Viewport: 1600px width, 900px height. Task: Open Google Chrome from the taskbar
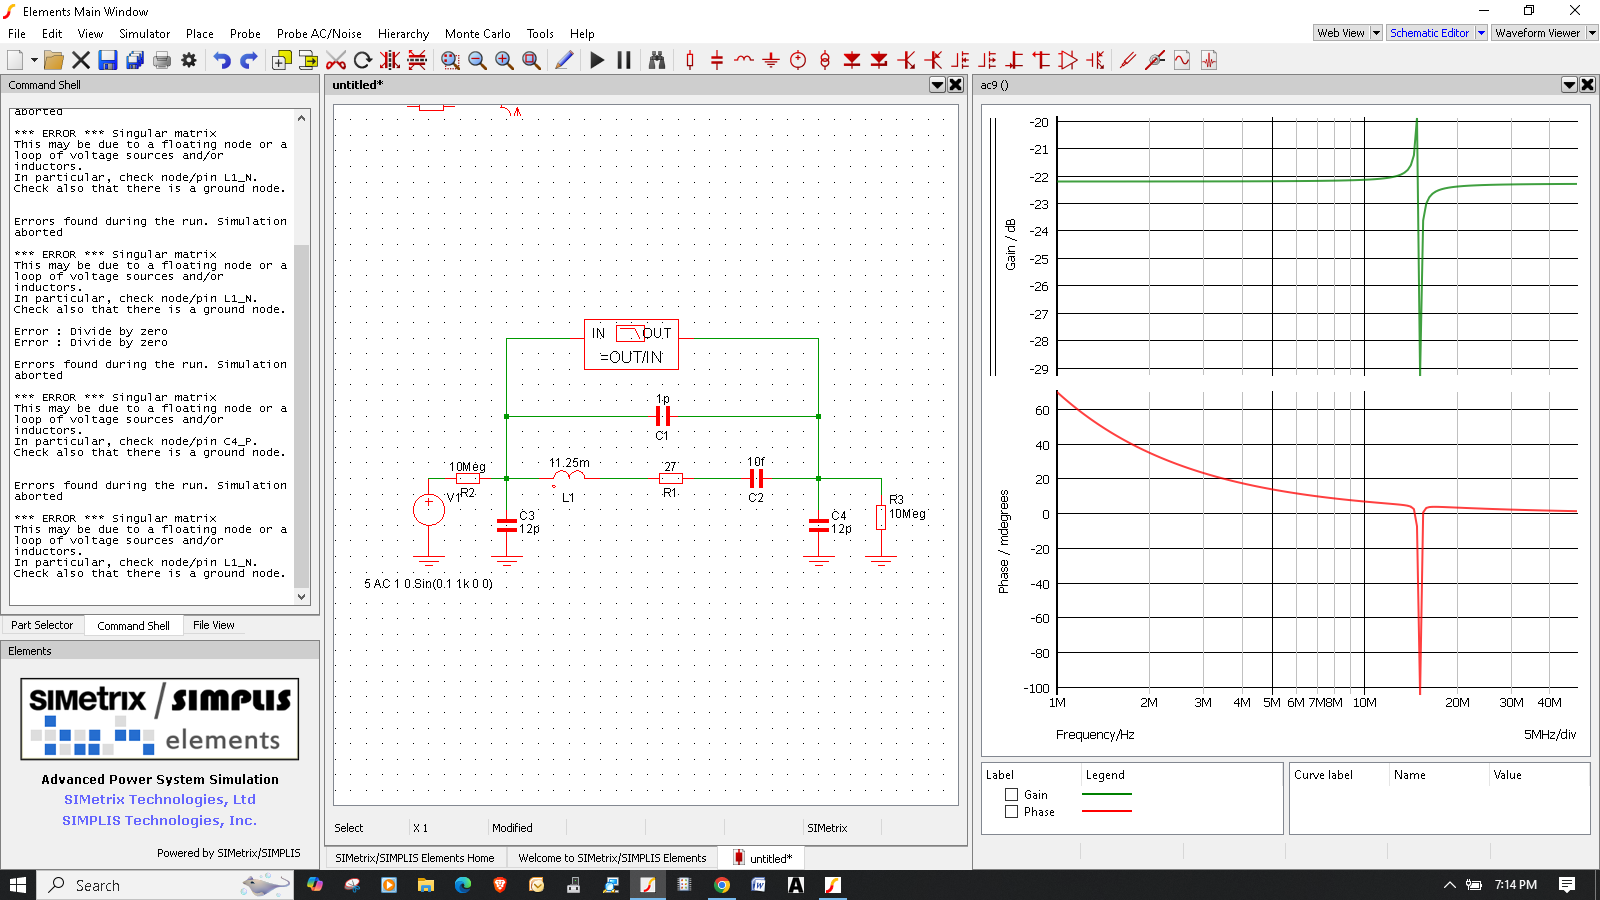click(721, 885)
